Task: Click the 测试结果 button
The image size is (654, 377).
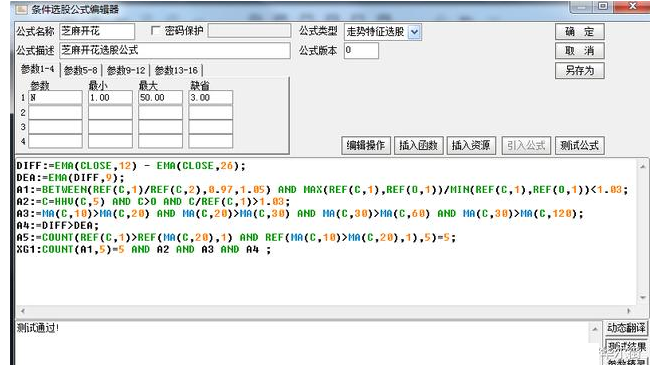Action: point(626,346)
